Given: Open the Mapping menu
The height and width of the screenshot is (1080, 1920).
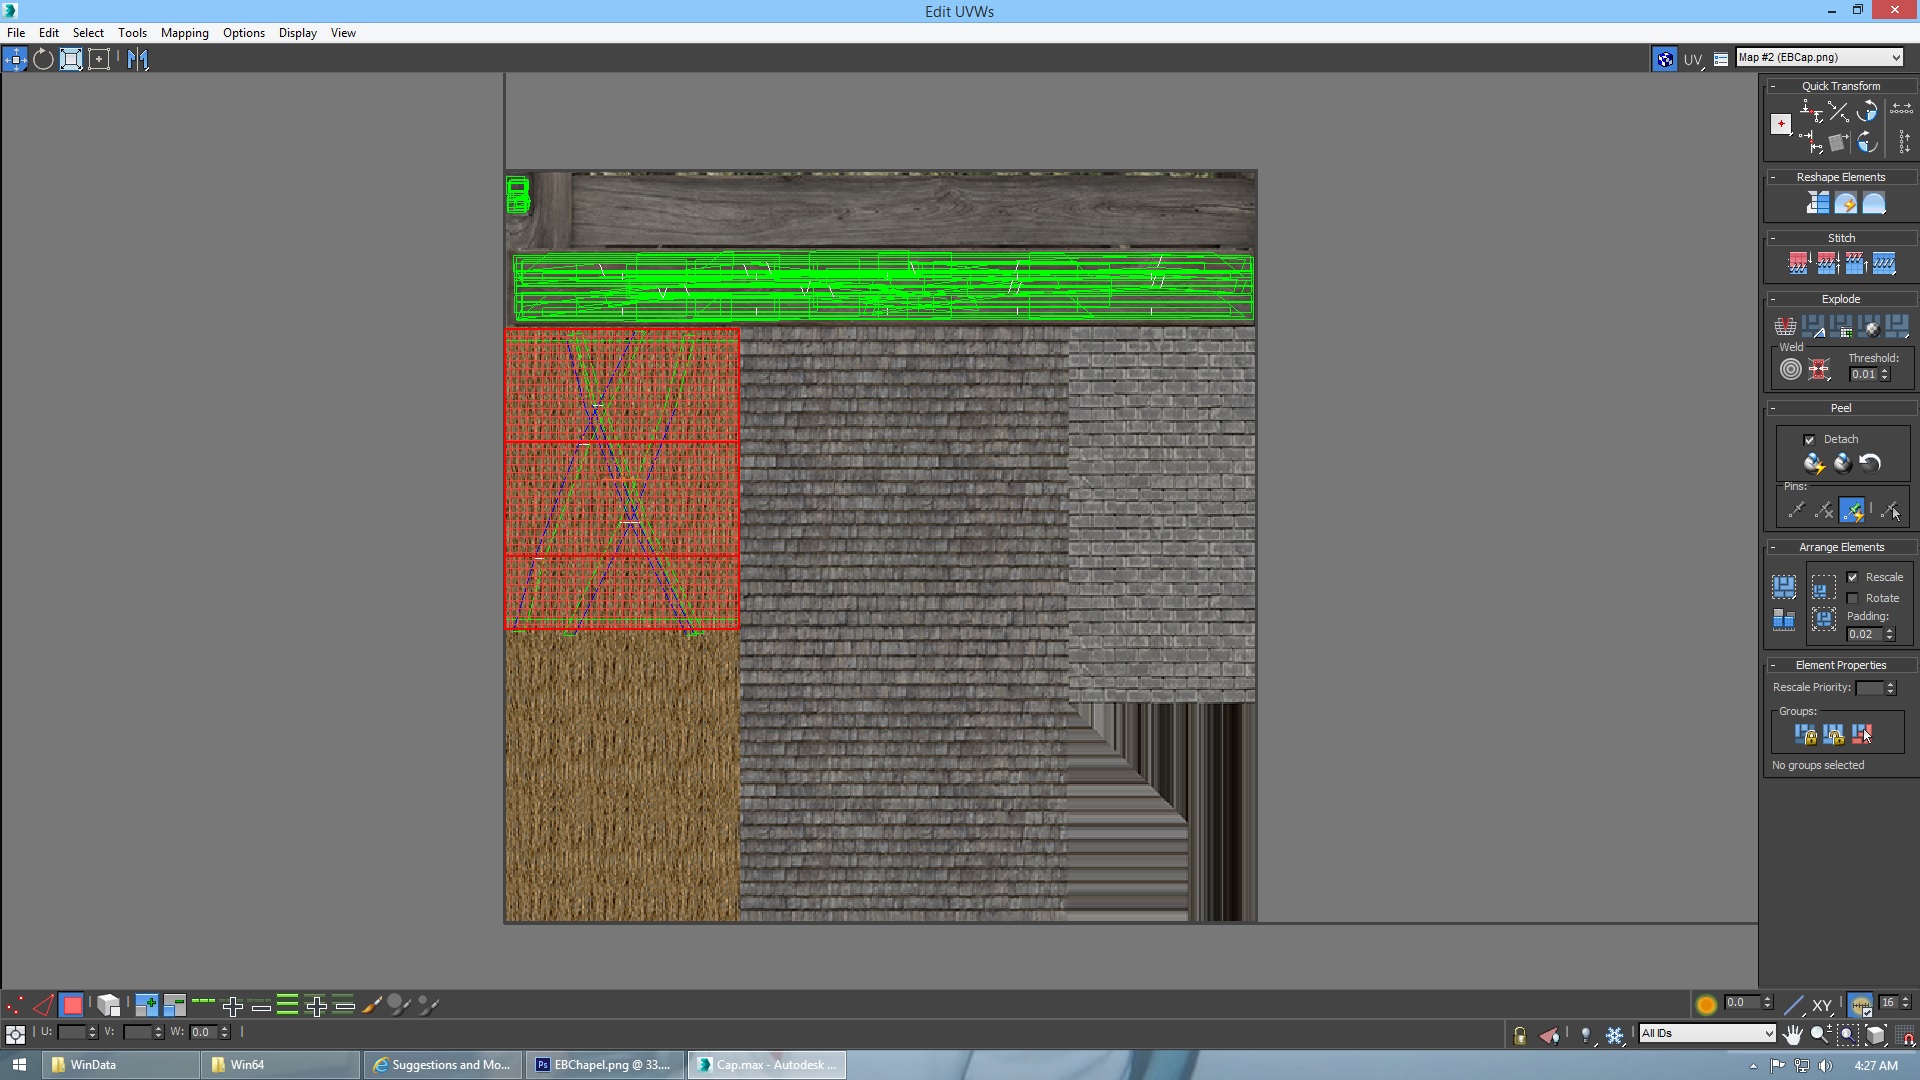Looking at the screenshot, I should pos(184,33).
